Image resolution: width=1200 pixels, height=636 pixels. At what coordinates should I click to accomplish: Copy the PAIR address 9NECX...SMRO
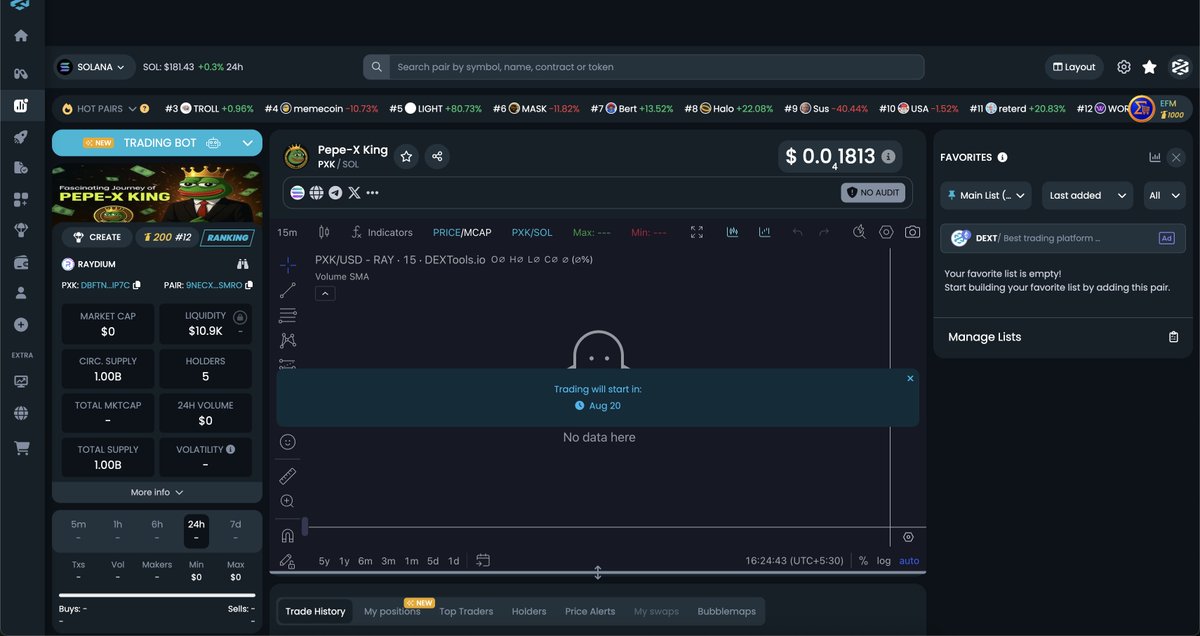click(x=249, y=285)
